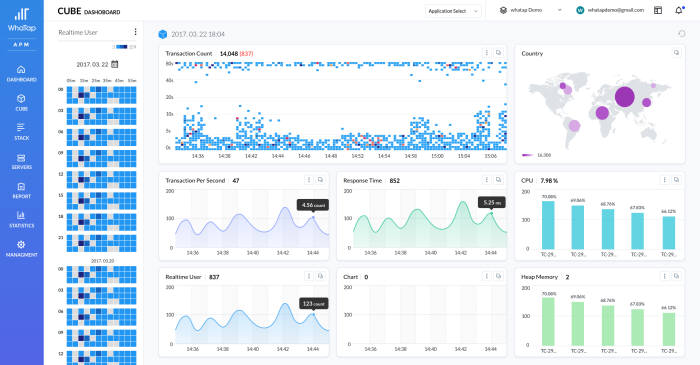Viewport: 700px width, 365px height.
Task: Expand the Transaction Per Second panel
Action: 320,180
